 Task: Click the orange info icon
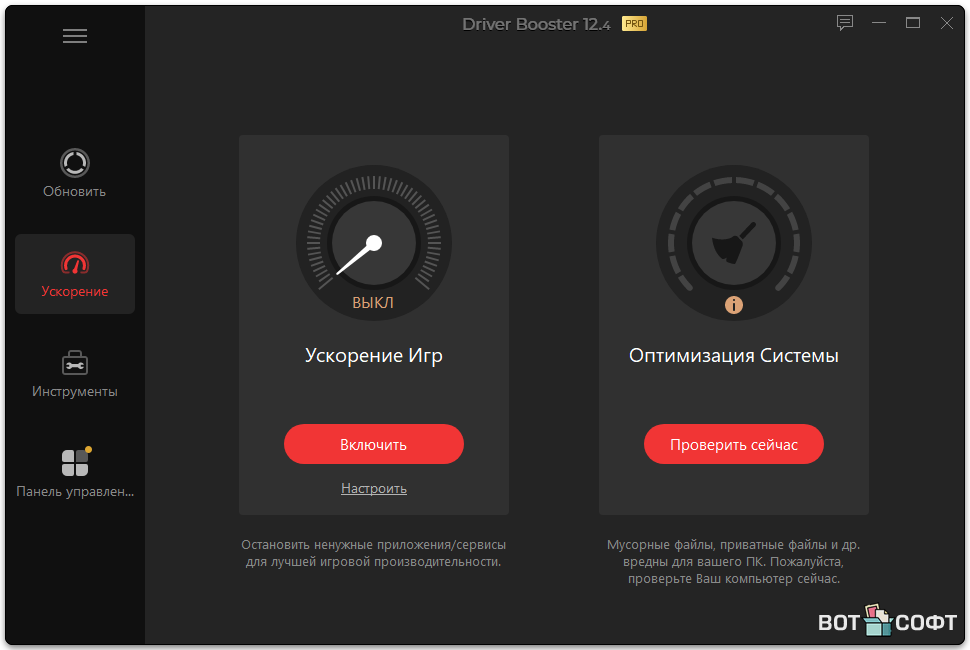click(x=734, y=305)
